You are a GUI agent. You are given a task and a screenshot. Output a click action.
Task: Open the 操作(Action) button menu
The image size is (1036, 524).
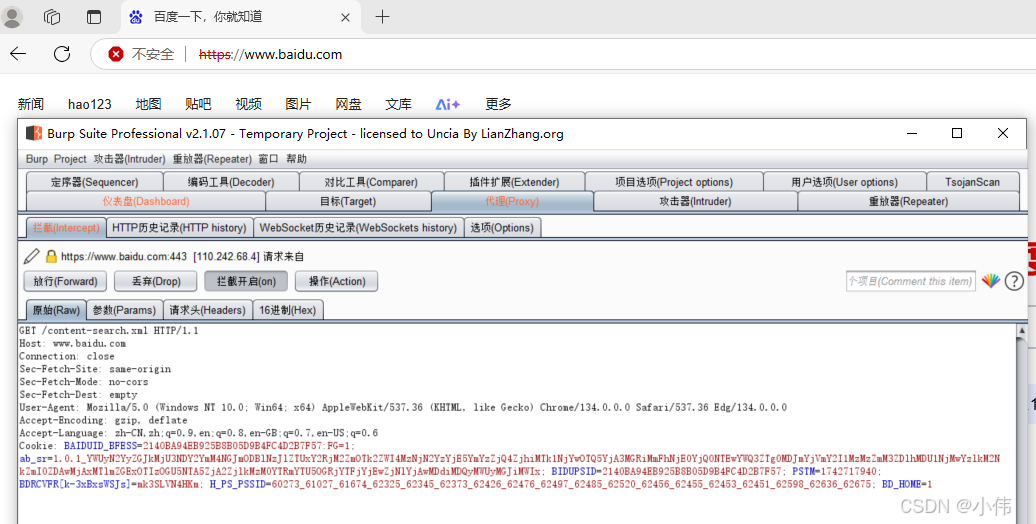[337, 281]
